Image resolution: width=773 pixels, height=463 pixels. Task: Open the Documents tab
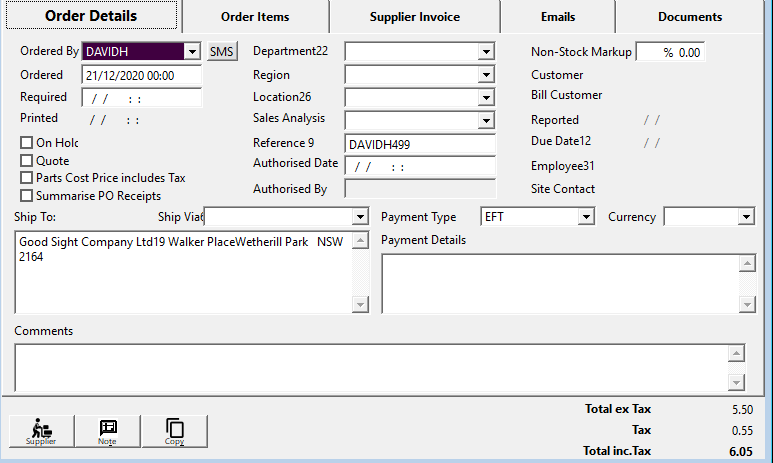coord(690,17)
